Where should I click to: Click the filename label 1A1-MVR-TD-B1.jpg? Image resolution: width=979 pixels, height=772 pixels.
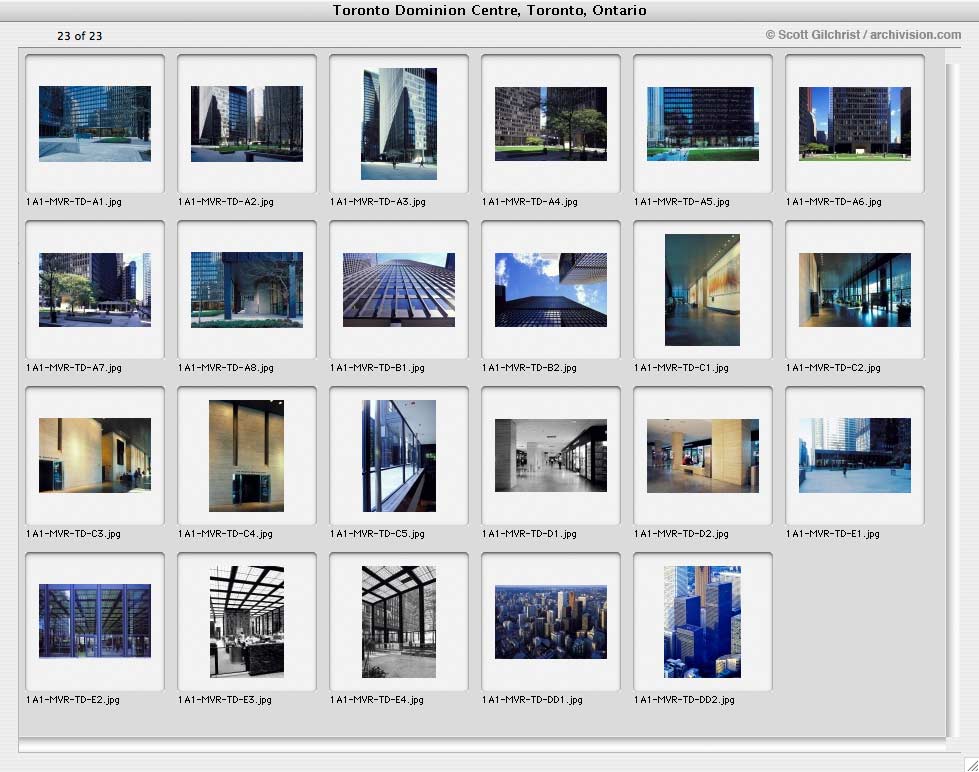(x=377, y=368)
